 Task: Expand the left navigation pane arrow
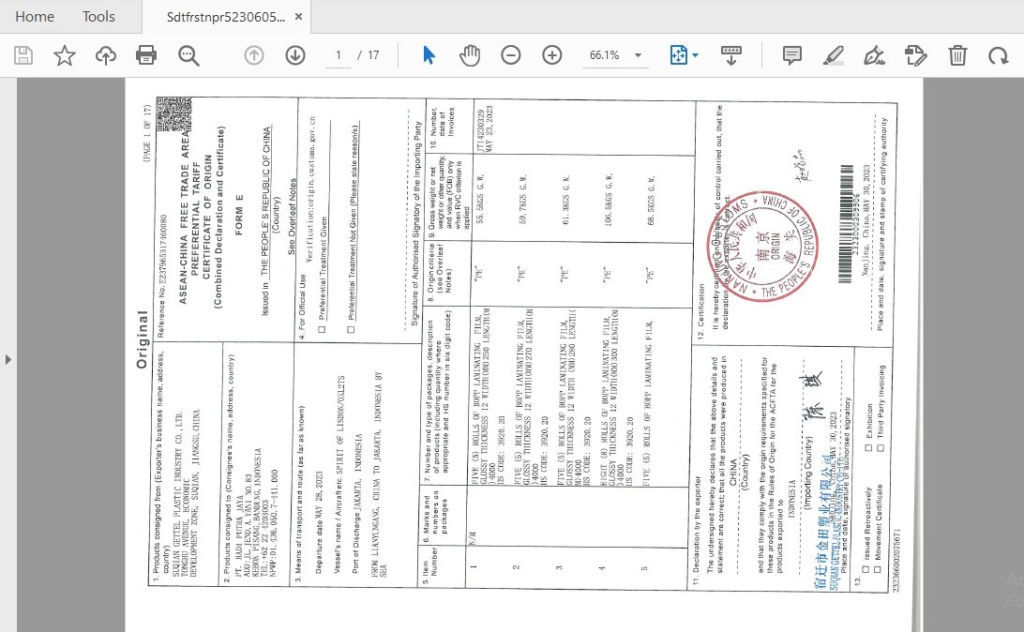pos(7,358)
